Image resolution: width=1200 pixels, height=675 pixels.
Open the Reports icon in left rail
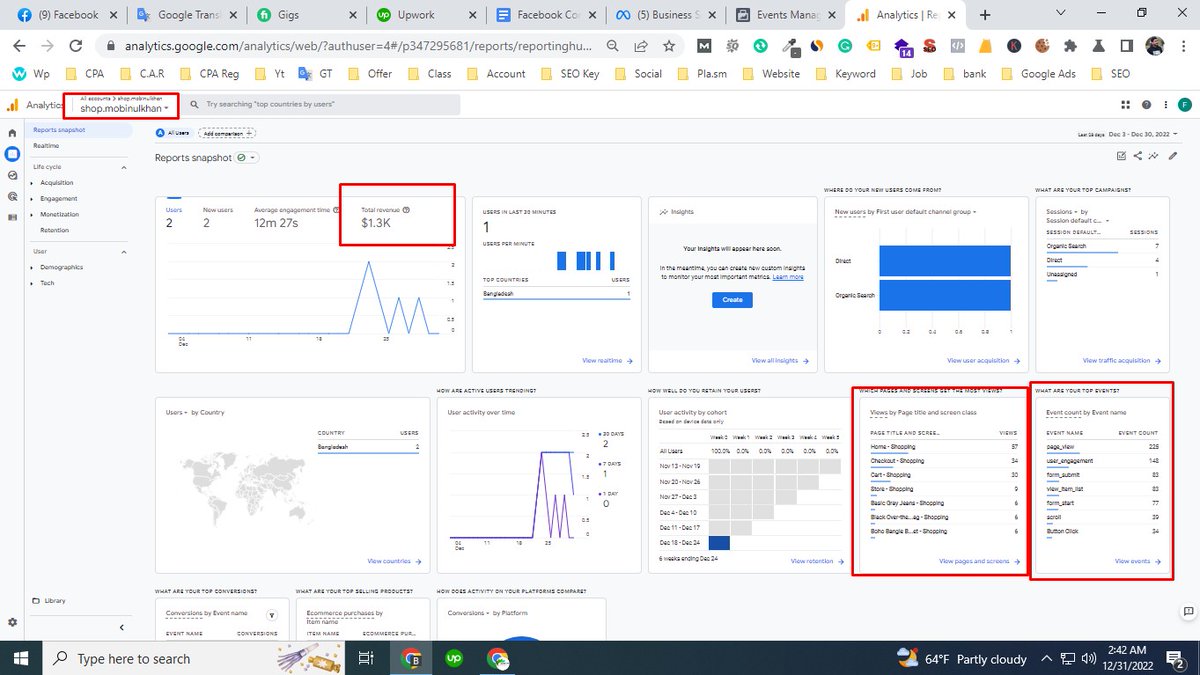pyautogui.click(x=12, y=154)
